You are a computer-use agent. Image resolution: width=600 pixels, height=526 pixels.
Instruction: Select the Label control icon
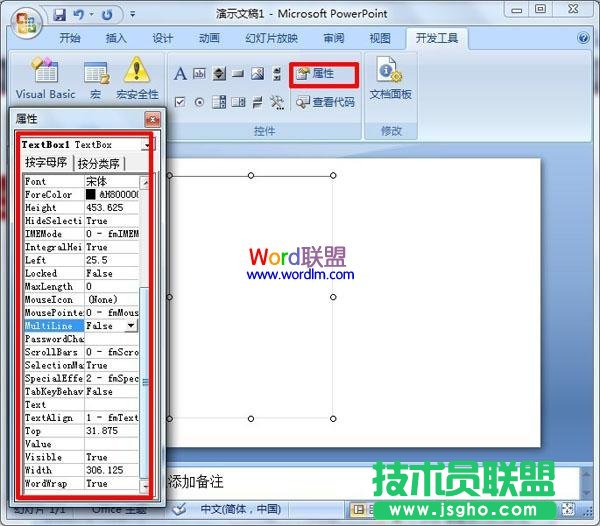pyautogui.click(x=181, y=74)
